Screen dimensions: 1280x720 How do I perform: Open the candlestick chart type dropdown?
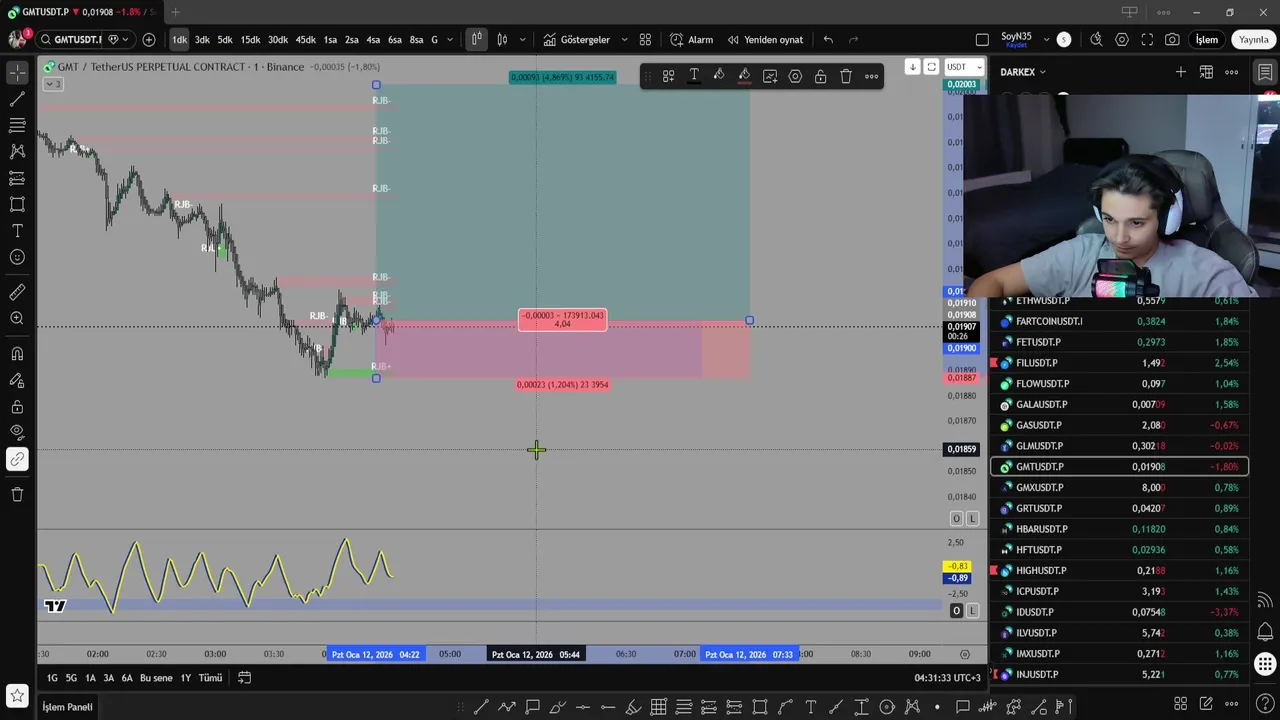[521, 40]
